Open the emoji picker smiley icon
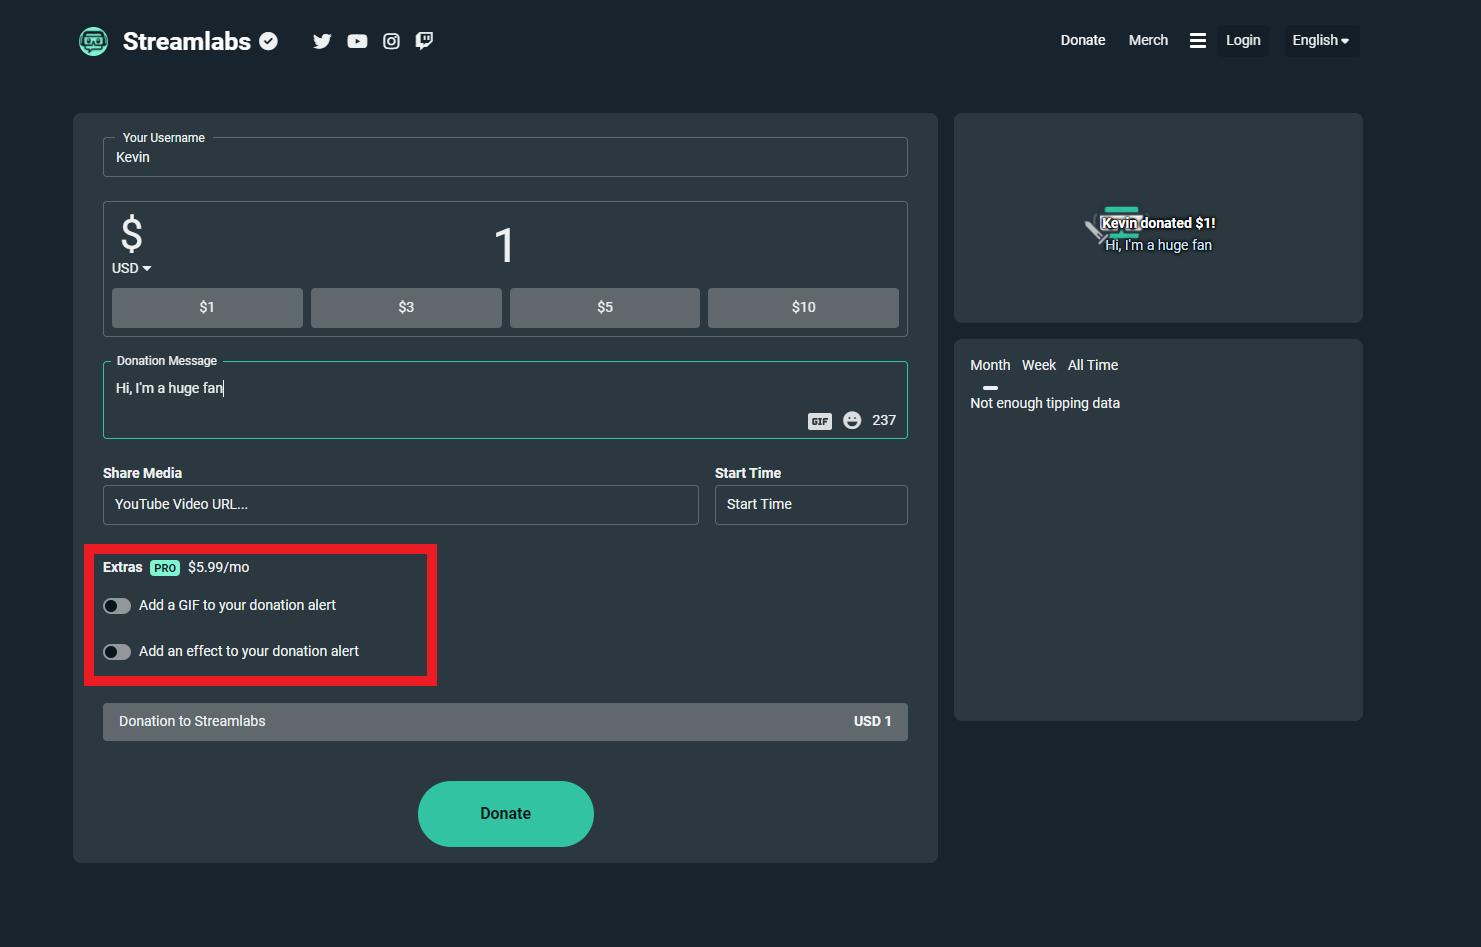The width and height of the screenshot is (1481, 947). 852,420
